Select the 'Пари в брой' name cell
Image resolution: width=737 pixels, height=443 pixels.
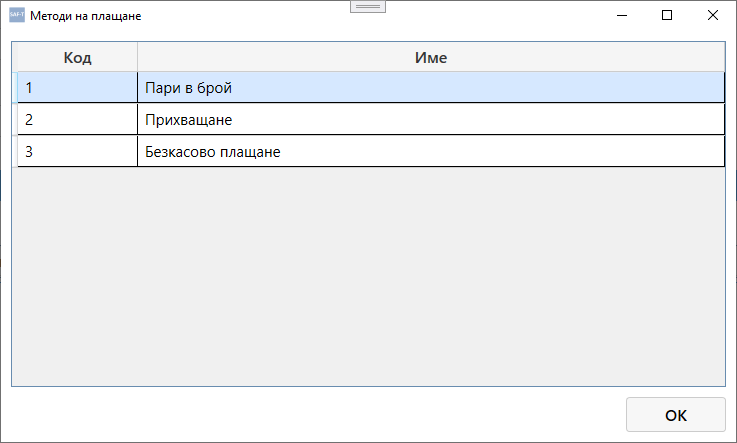(x=431, y=87)
